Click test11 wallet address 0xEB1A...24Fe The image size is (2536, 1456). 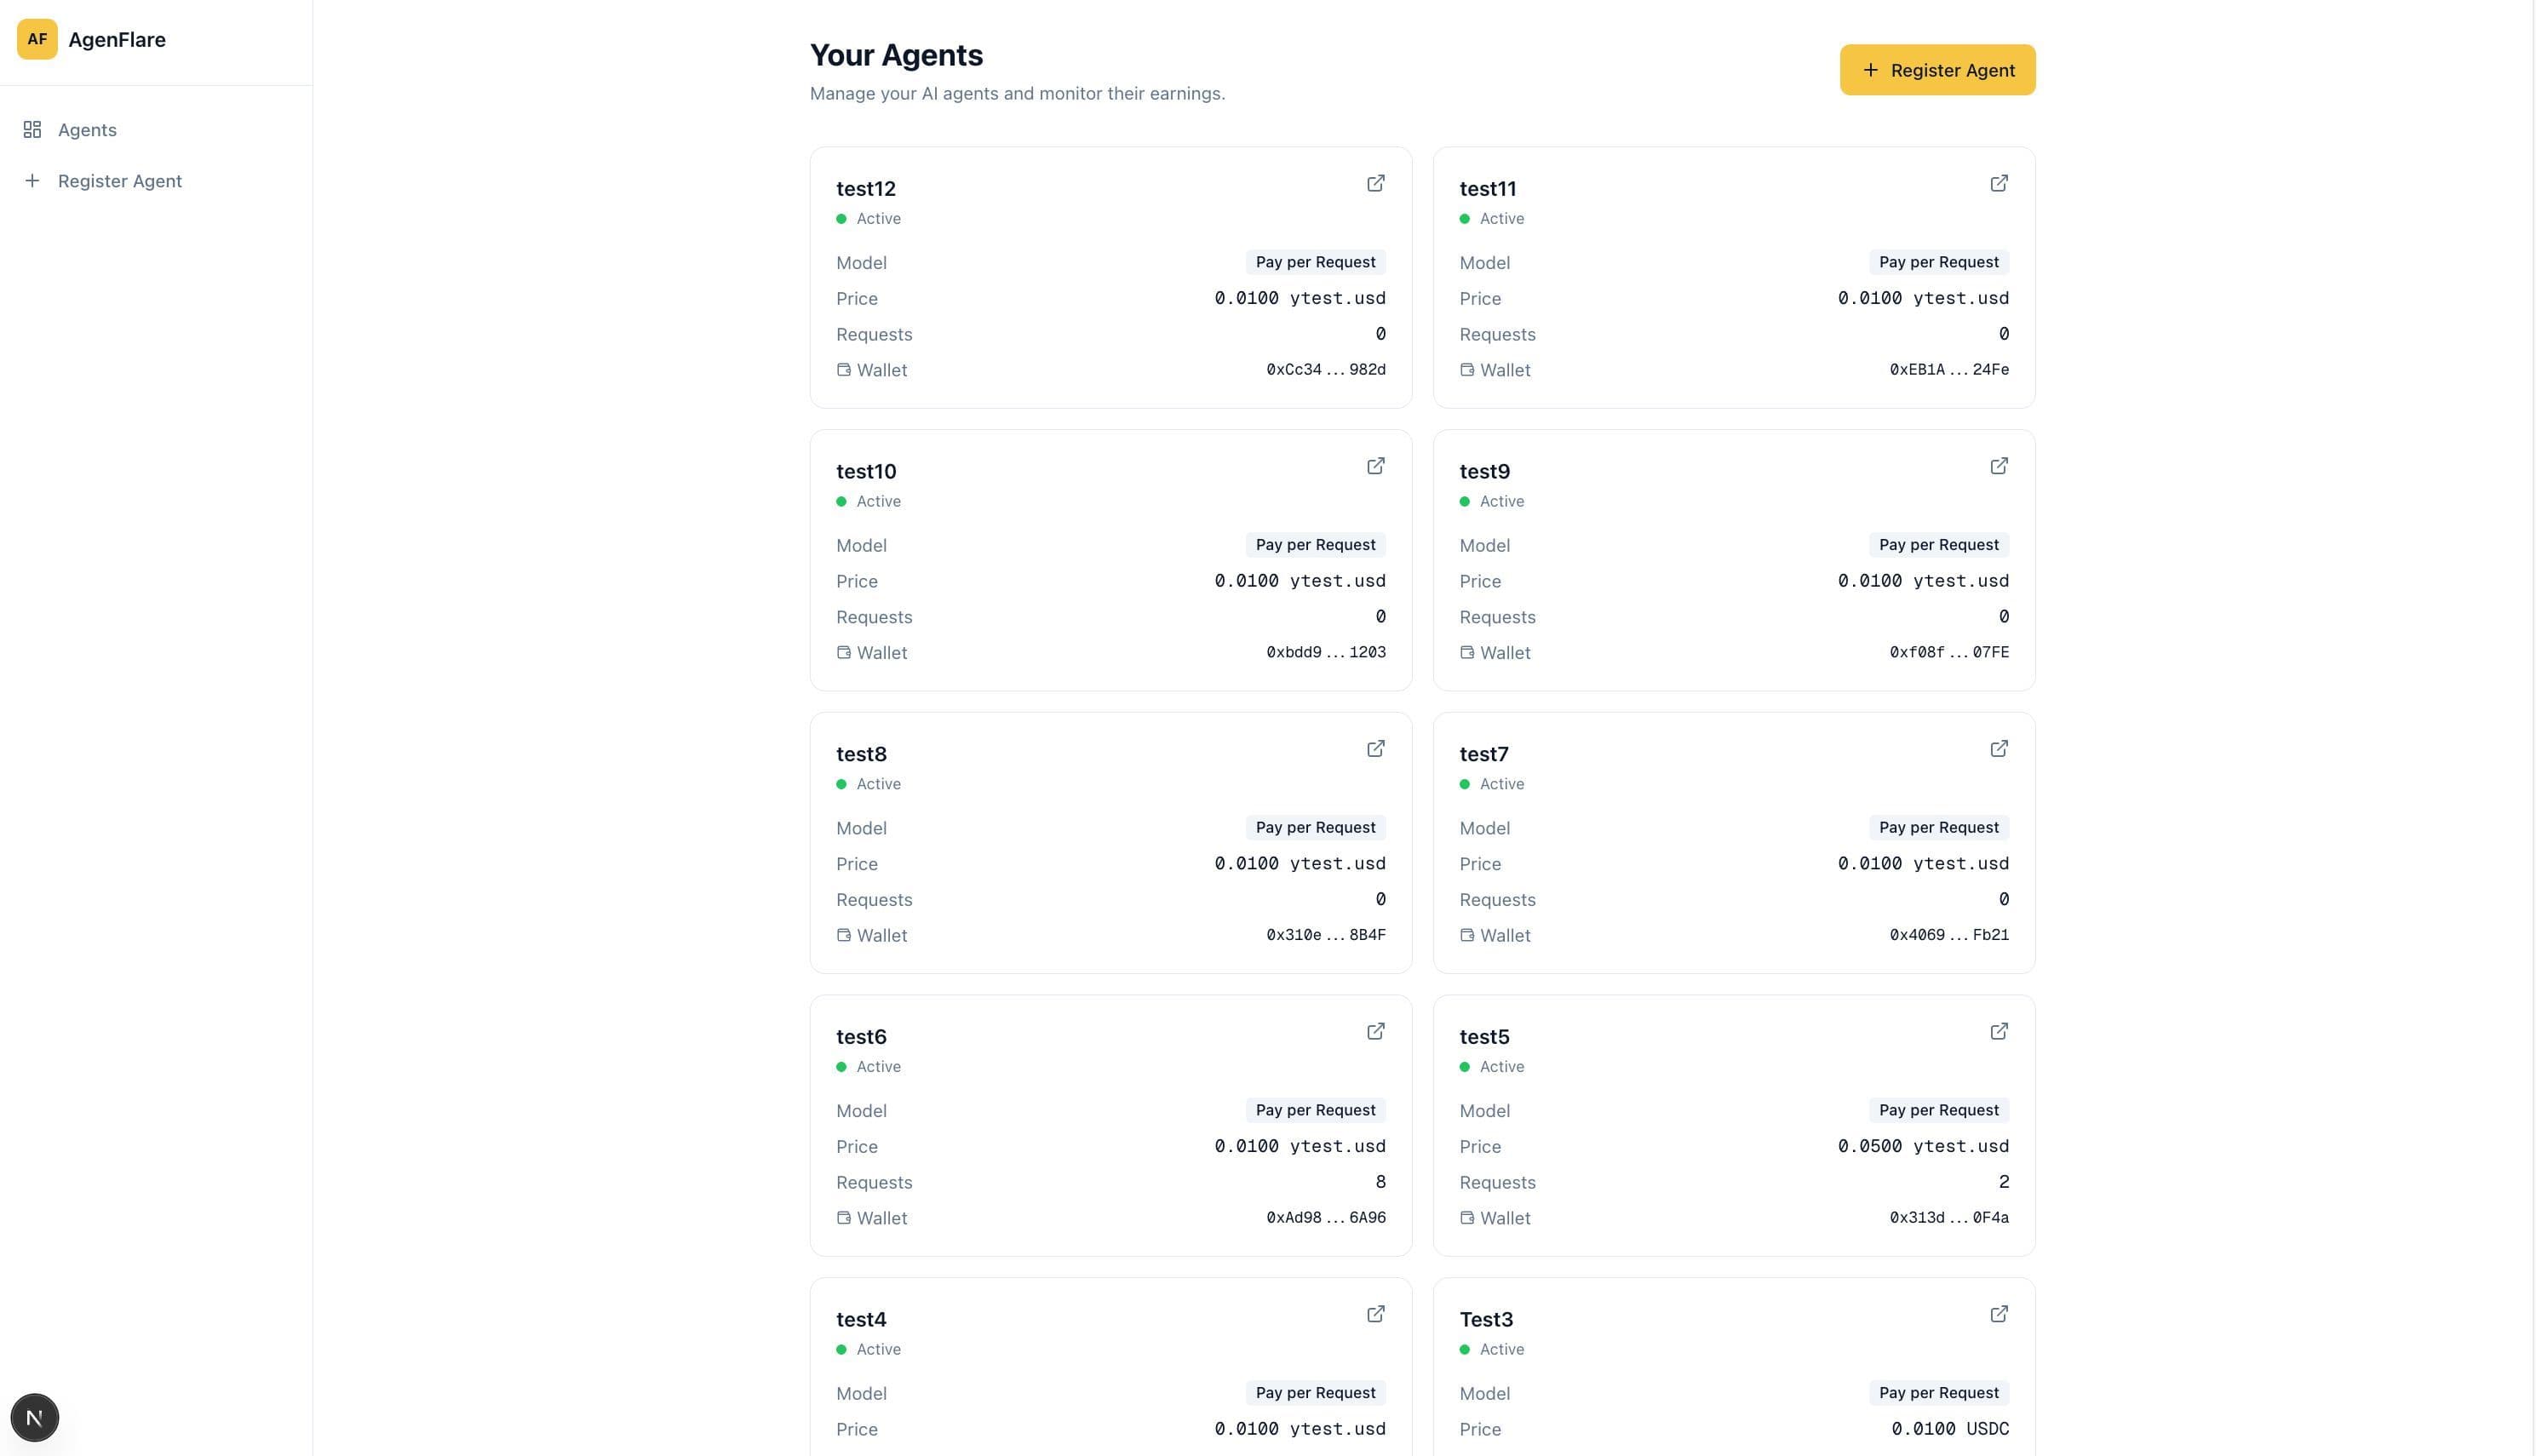1948,370
